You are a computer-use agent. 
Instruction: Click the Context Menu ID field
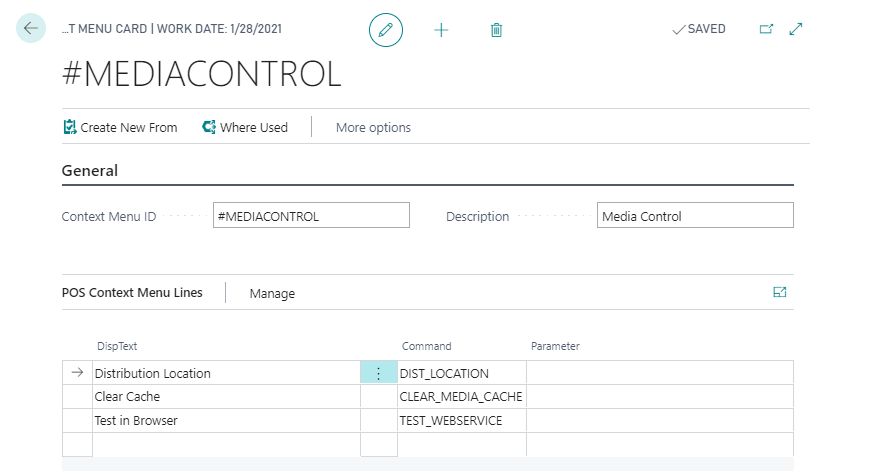(x=311, y=216)
